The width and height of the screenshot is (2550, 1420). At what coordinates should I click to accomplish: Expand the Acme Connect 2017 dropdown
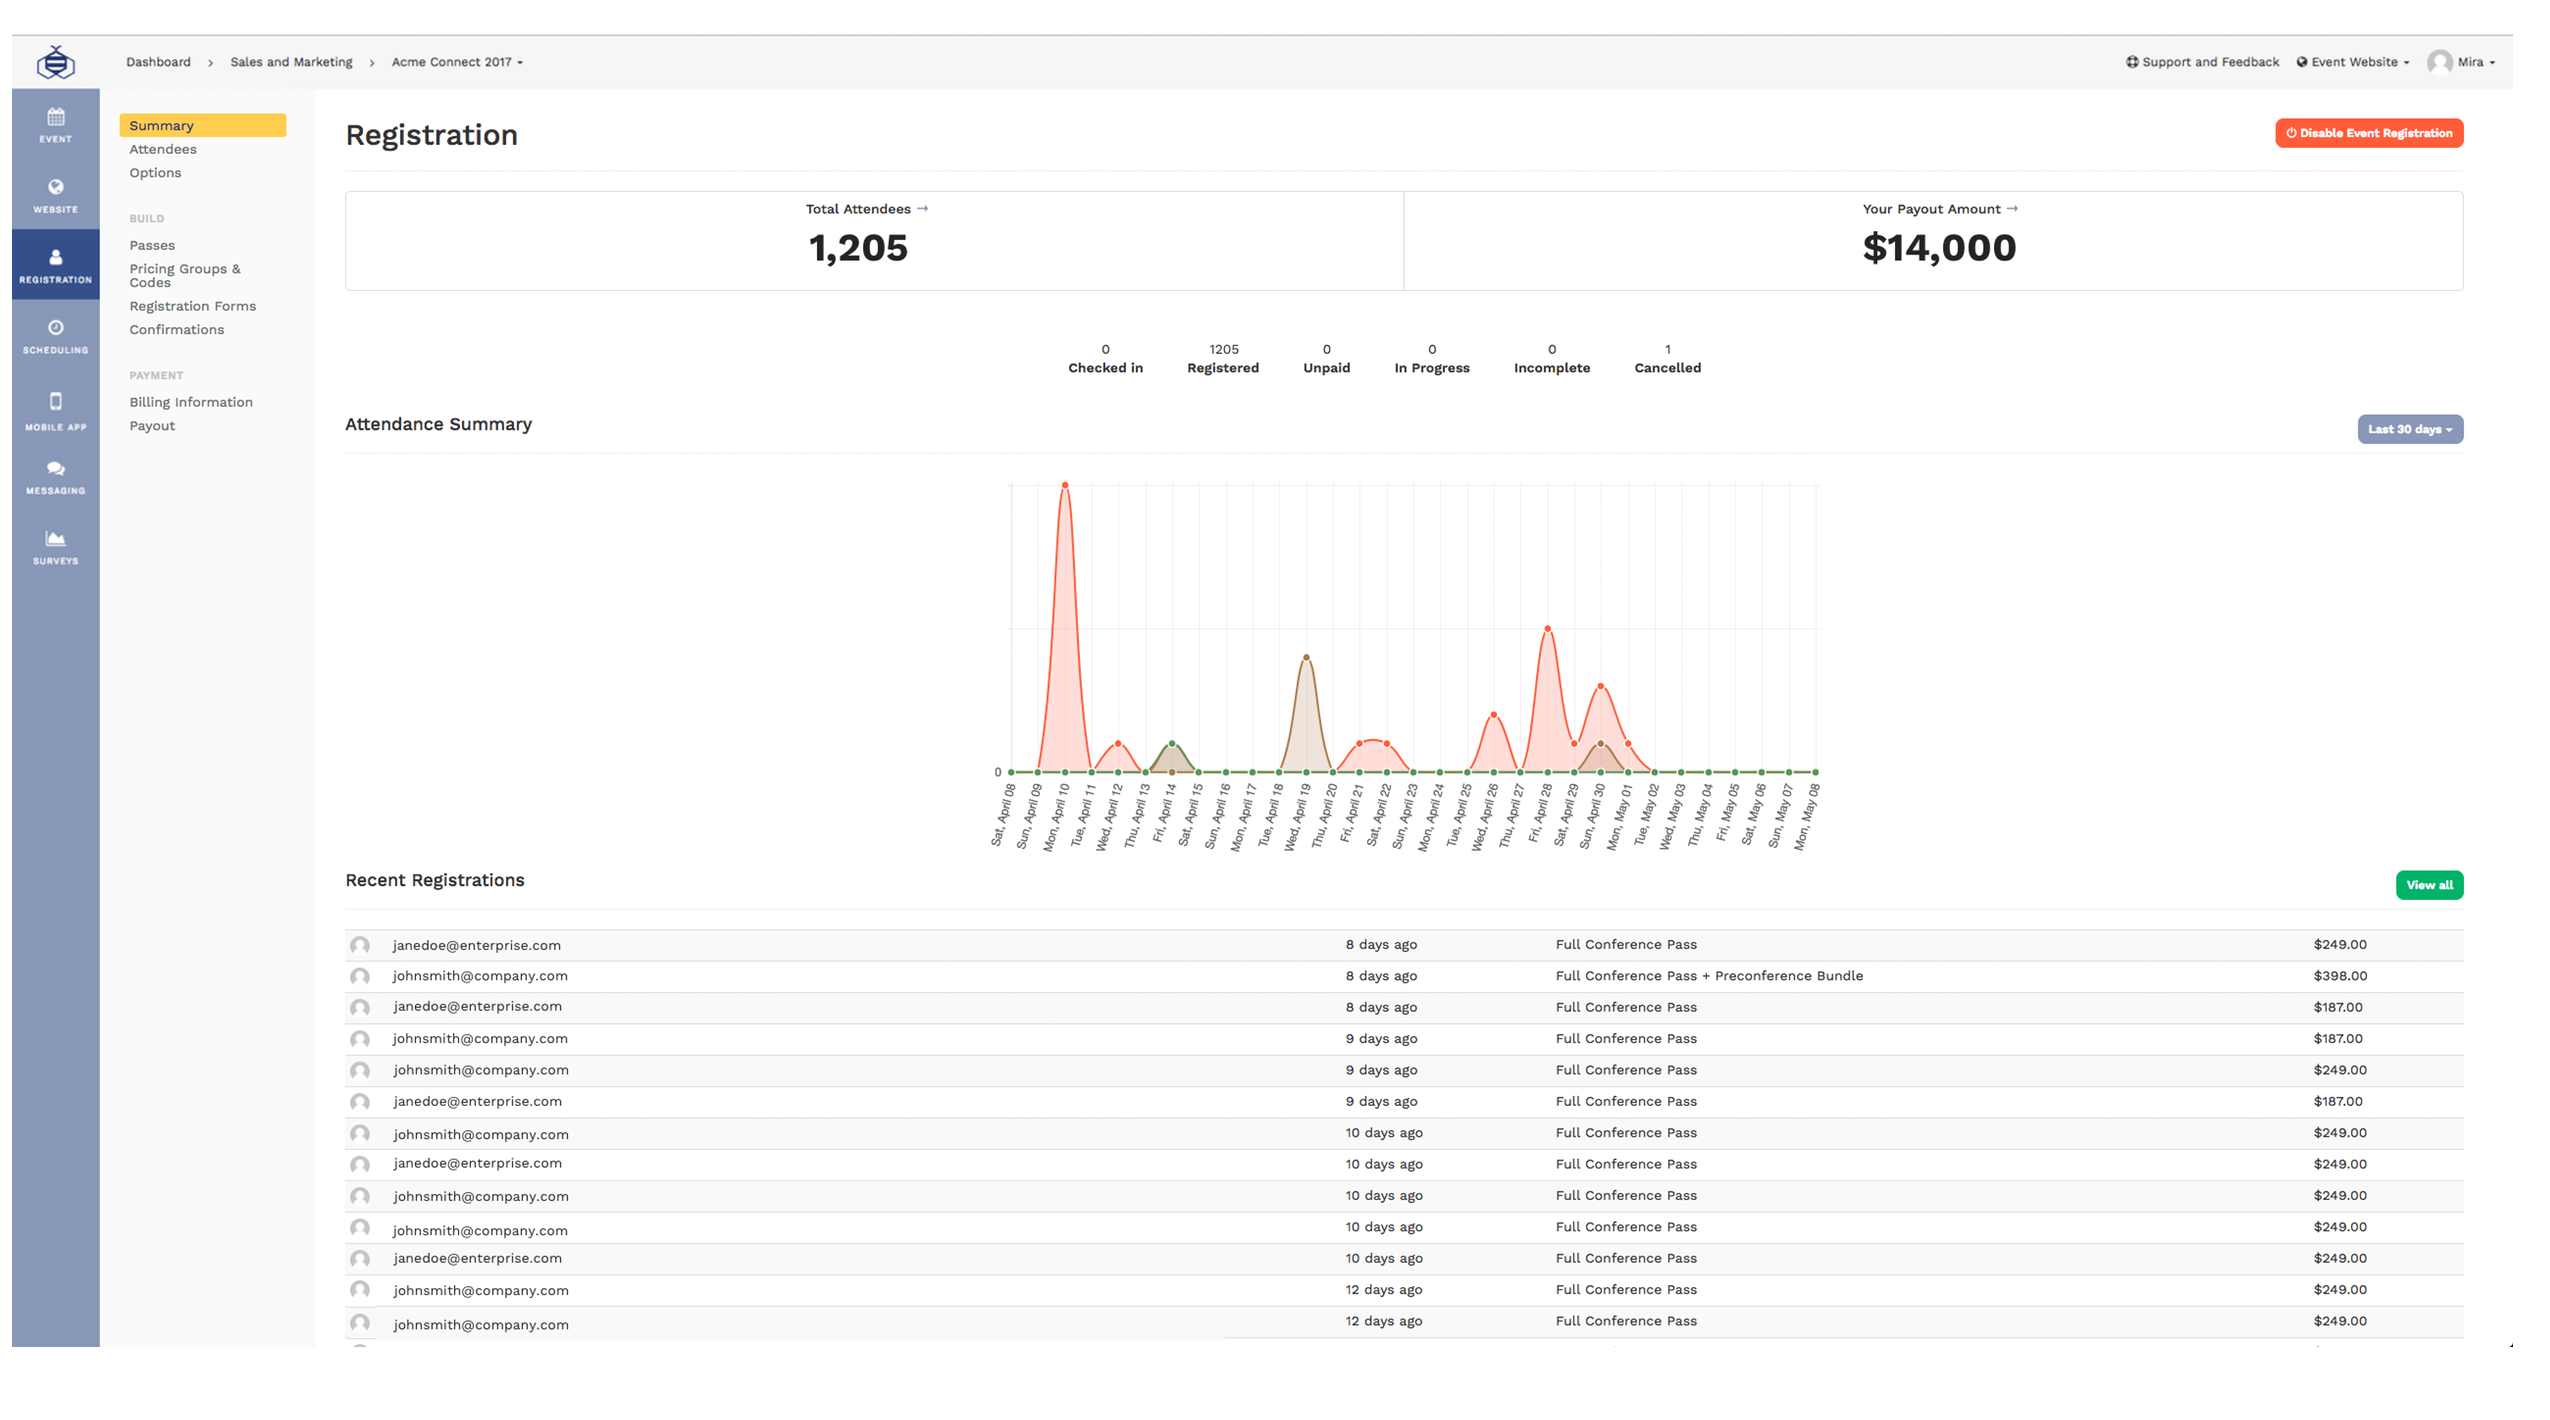pos(457,62)
